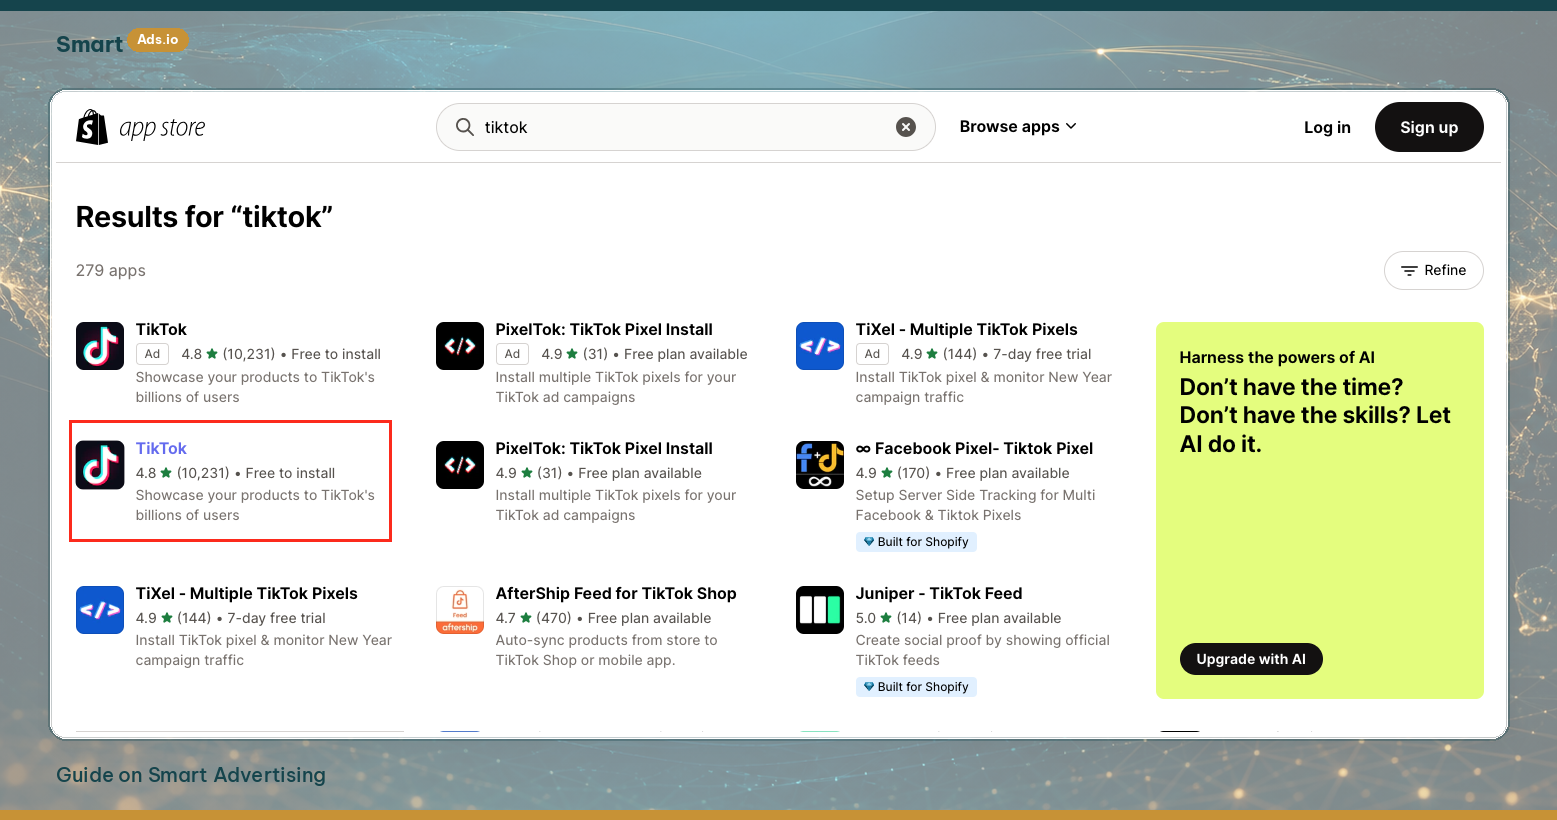The height and width of the screenshot is (820, 1557).
Task: Click the Shopify bag logo icon
Action: point(92,127)
